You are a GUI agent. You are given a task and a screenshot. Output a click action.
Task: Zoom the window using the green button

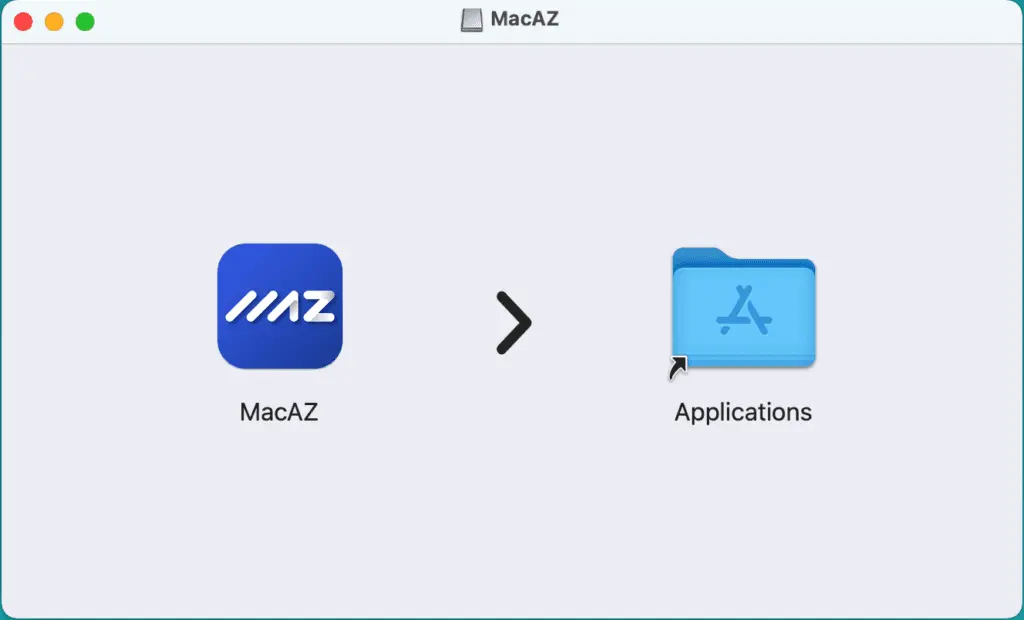(x=85, y=22)
